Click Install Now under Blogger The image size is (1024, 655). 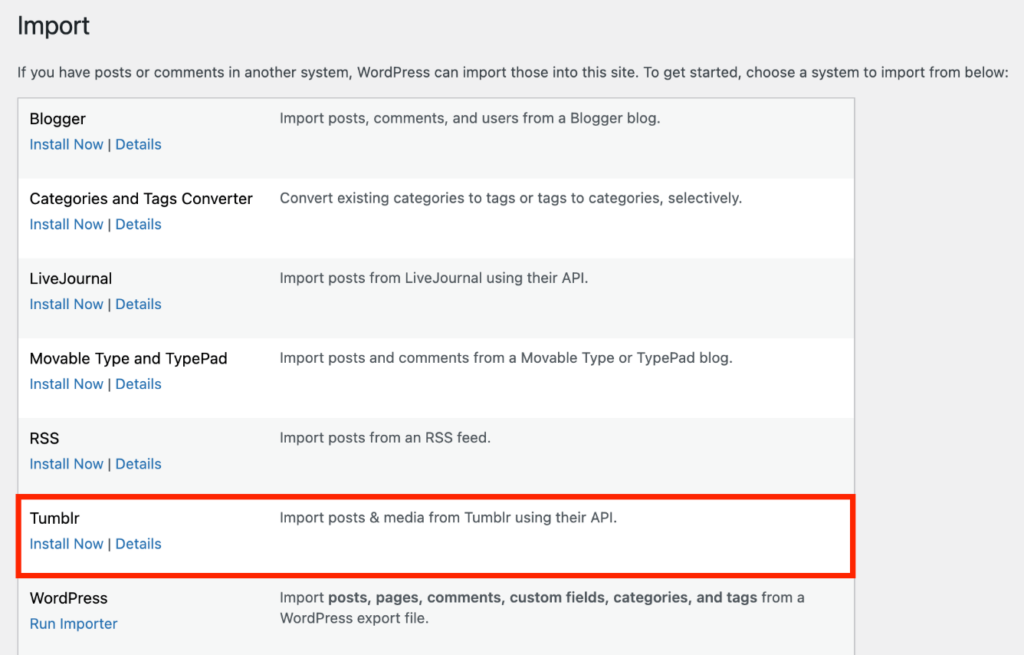(66, 144)
